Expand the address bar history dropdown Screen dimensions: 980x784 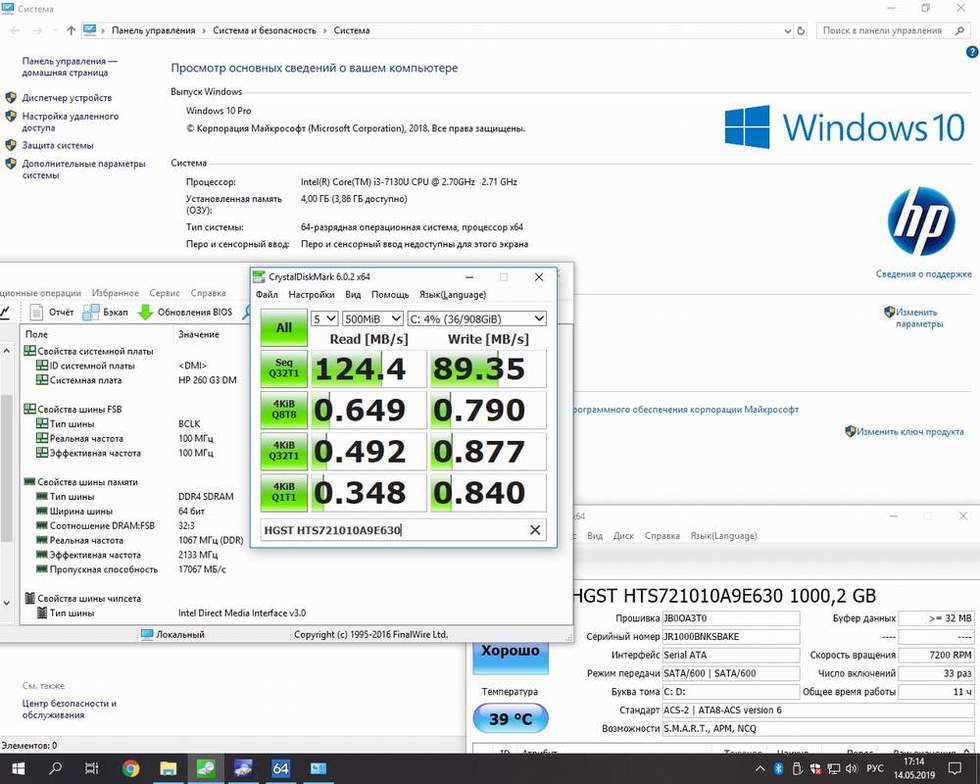pyautogui.click(x=787, y=31)
